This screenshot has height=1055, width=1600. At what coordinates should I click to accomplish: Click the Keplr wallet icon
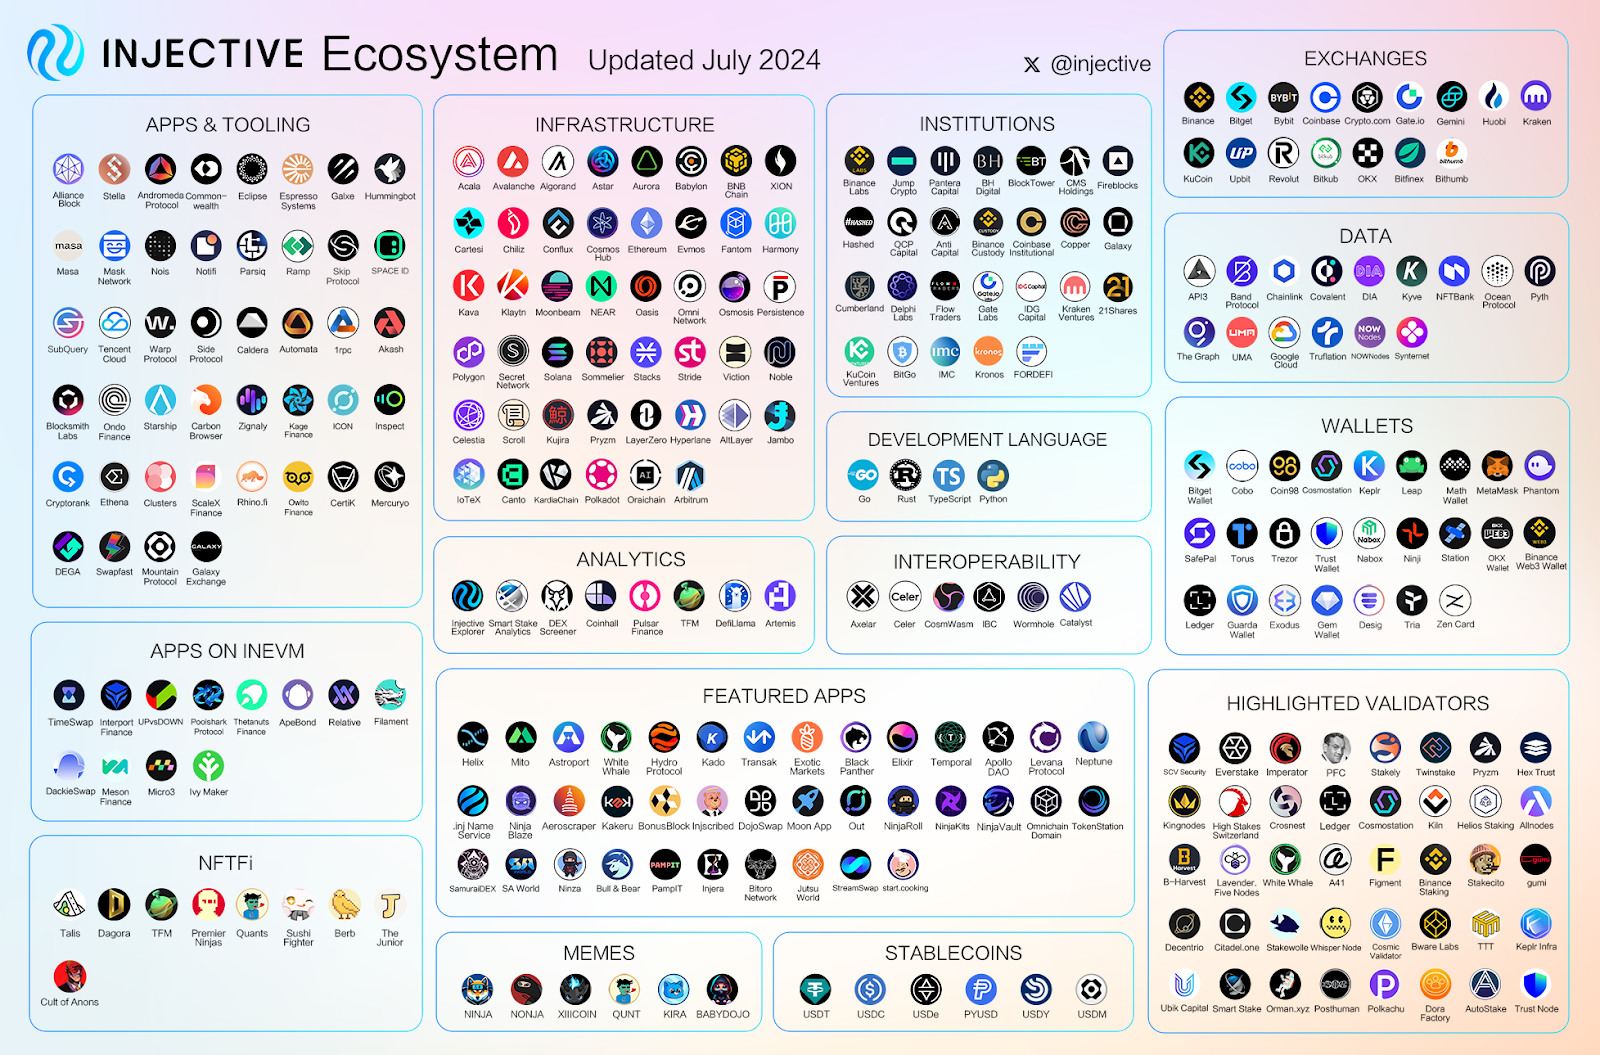1369,466
